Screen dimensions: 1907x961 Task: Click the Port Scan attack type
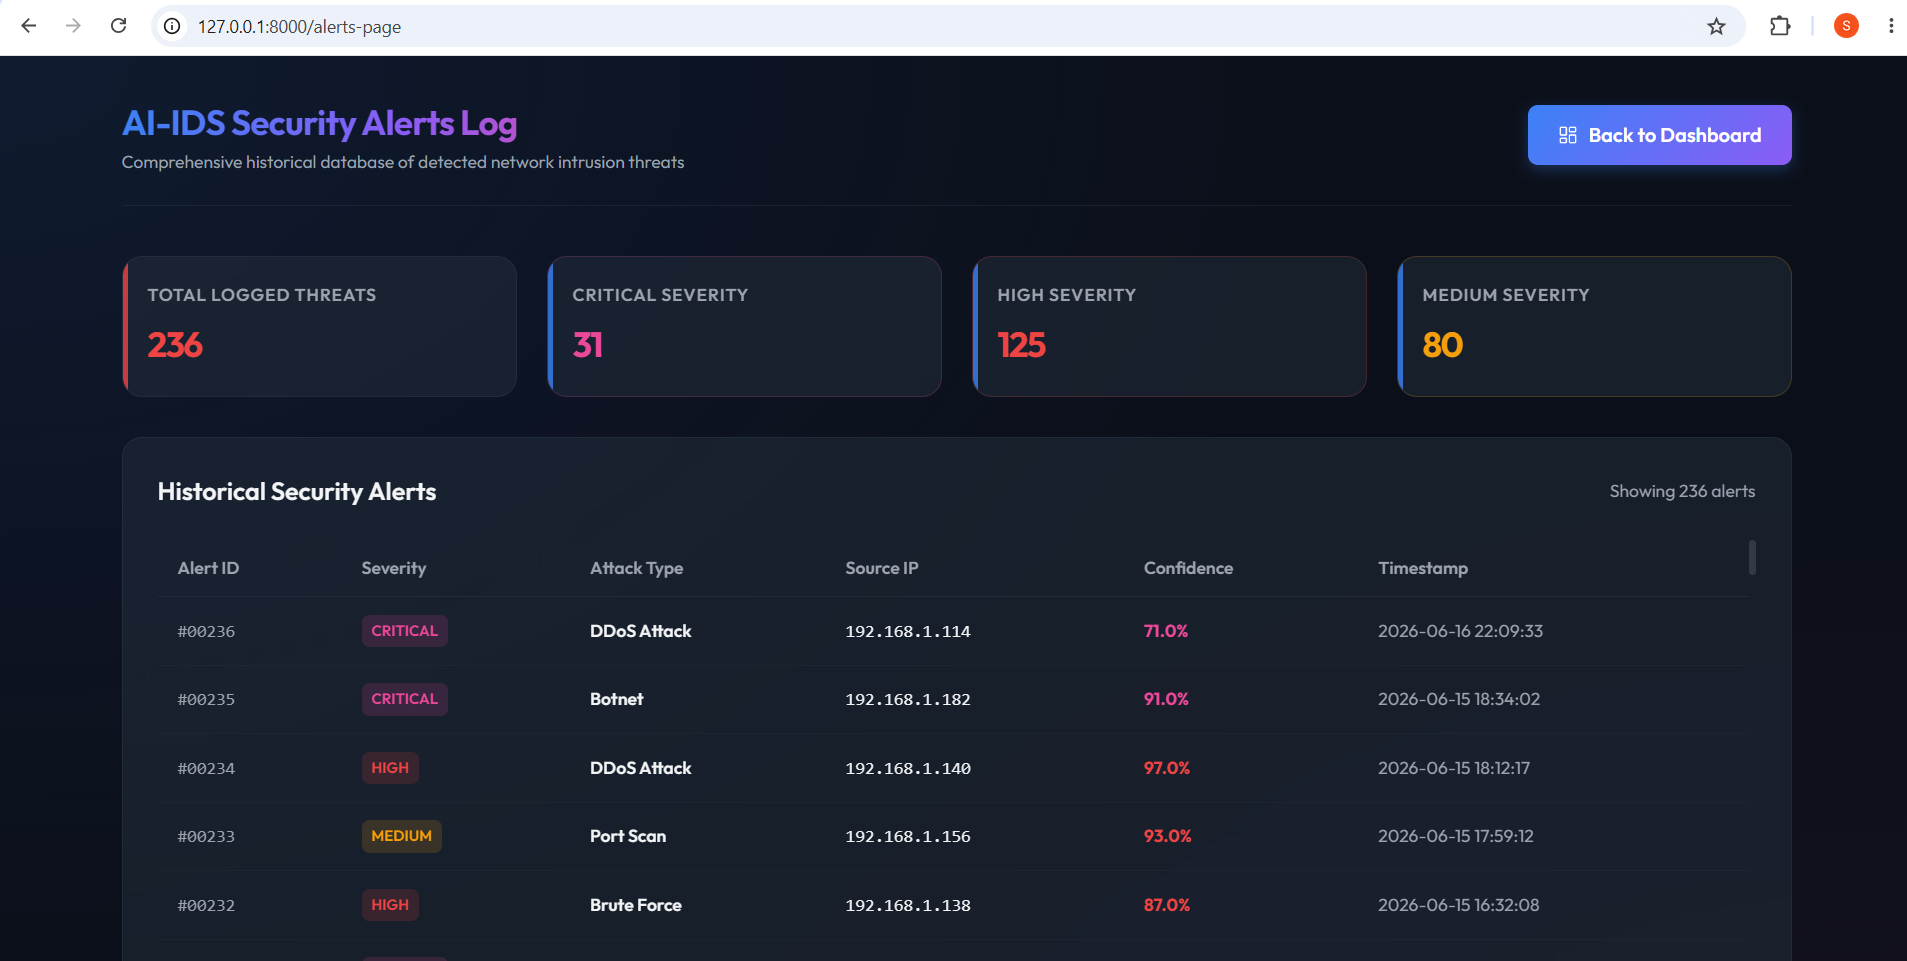pos(627,836)
